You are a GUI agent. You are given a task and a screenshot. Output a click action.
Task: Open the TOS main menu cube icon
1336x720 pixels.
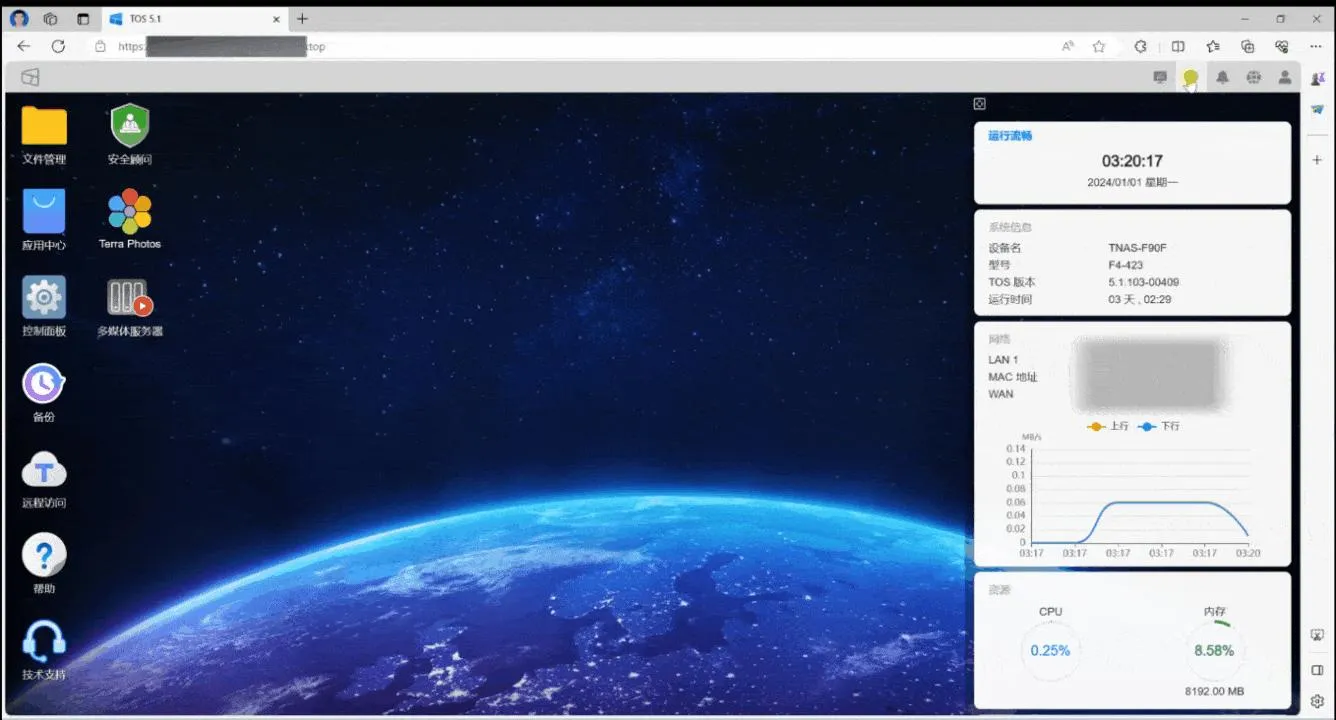coord(31,77)
